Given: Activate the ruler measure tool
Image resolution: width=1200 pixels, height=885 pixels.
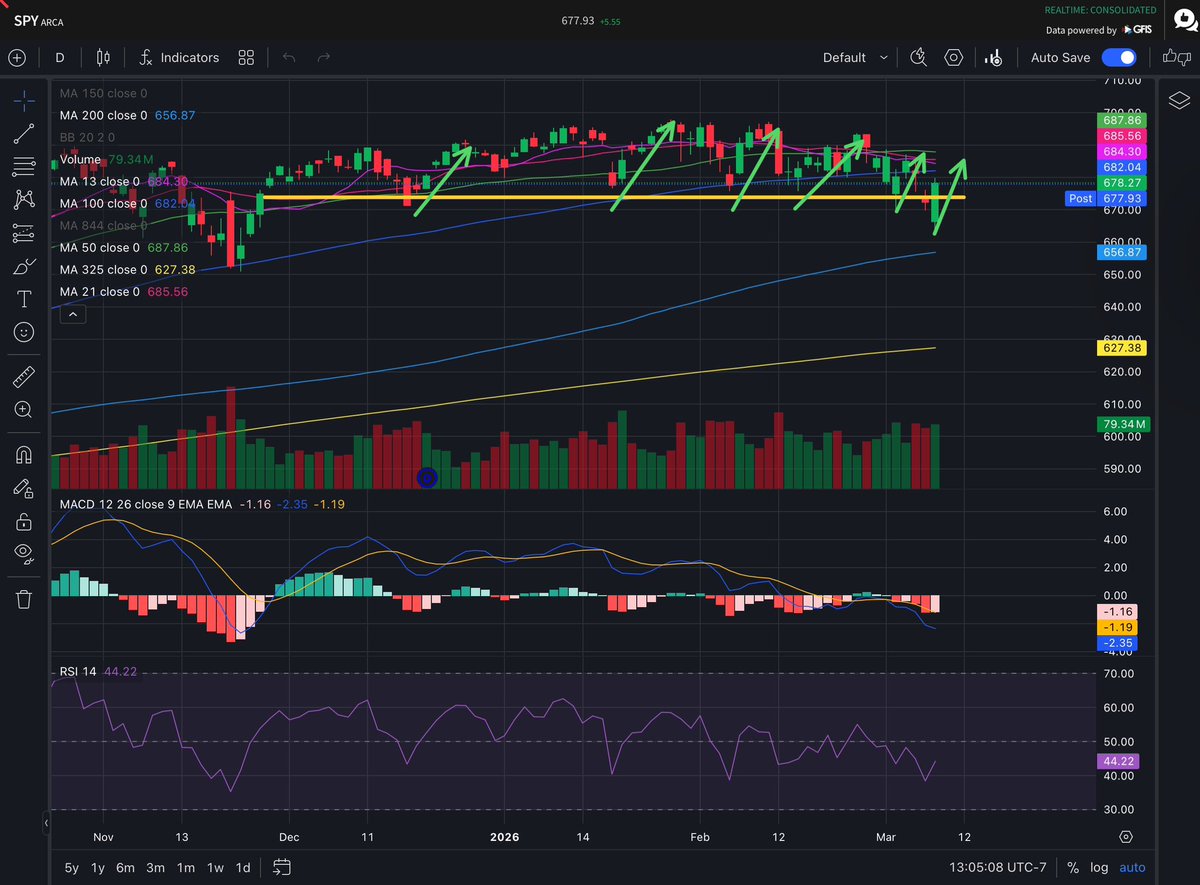Looking at the screenshot, I should [25, 377].
